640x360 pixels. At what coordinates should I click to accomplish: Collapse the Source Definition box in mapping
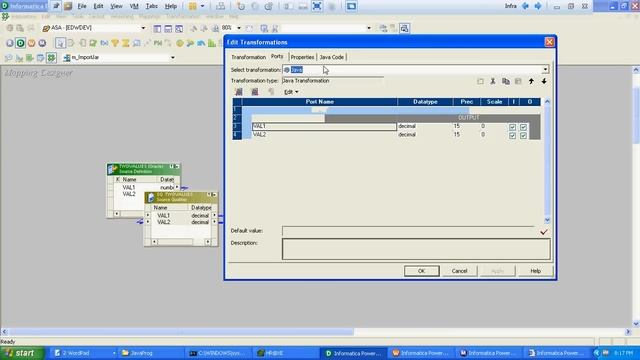(x=171, y=167)
